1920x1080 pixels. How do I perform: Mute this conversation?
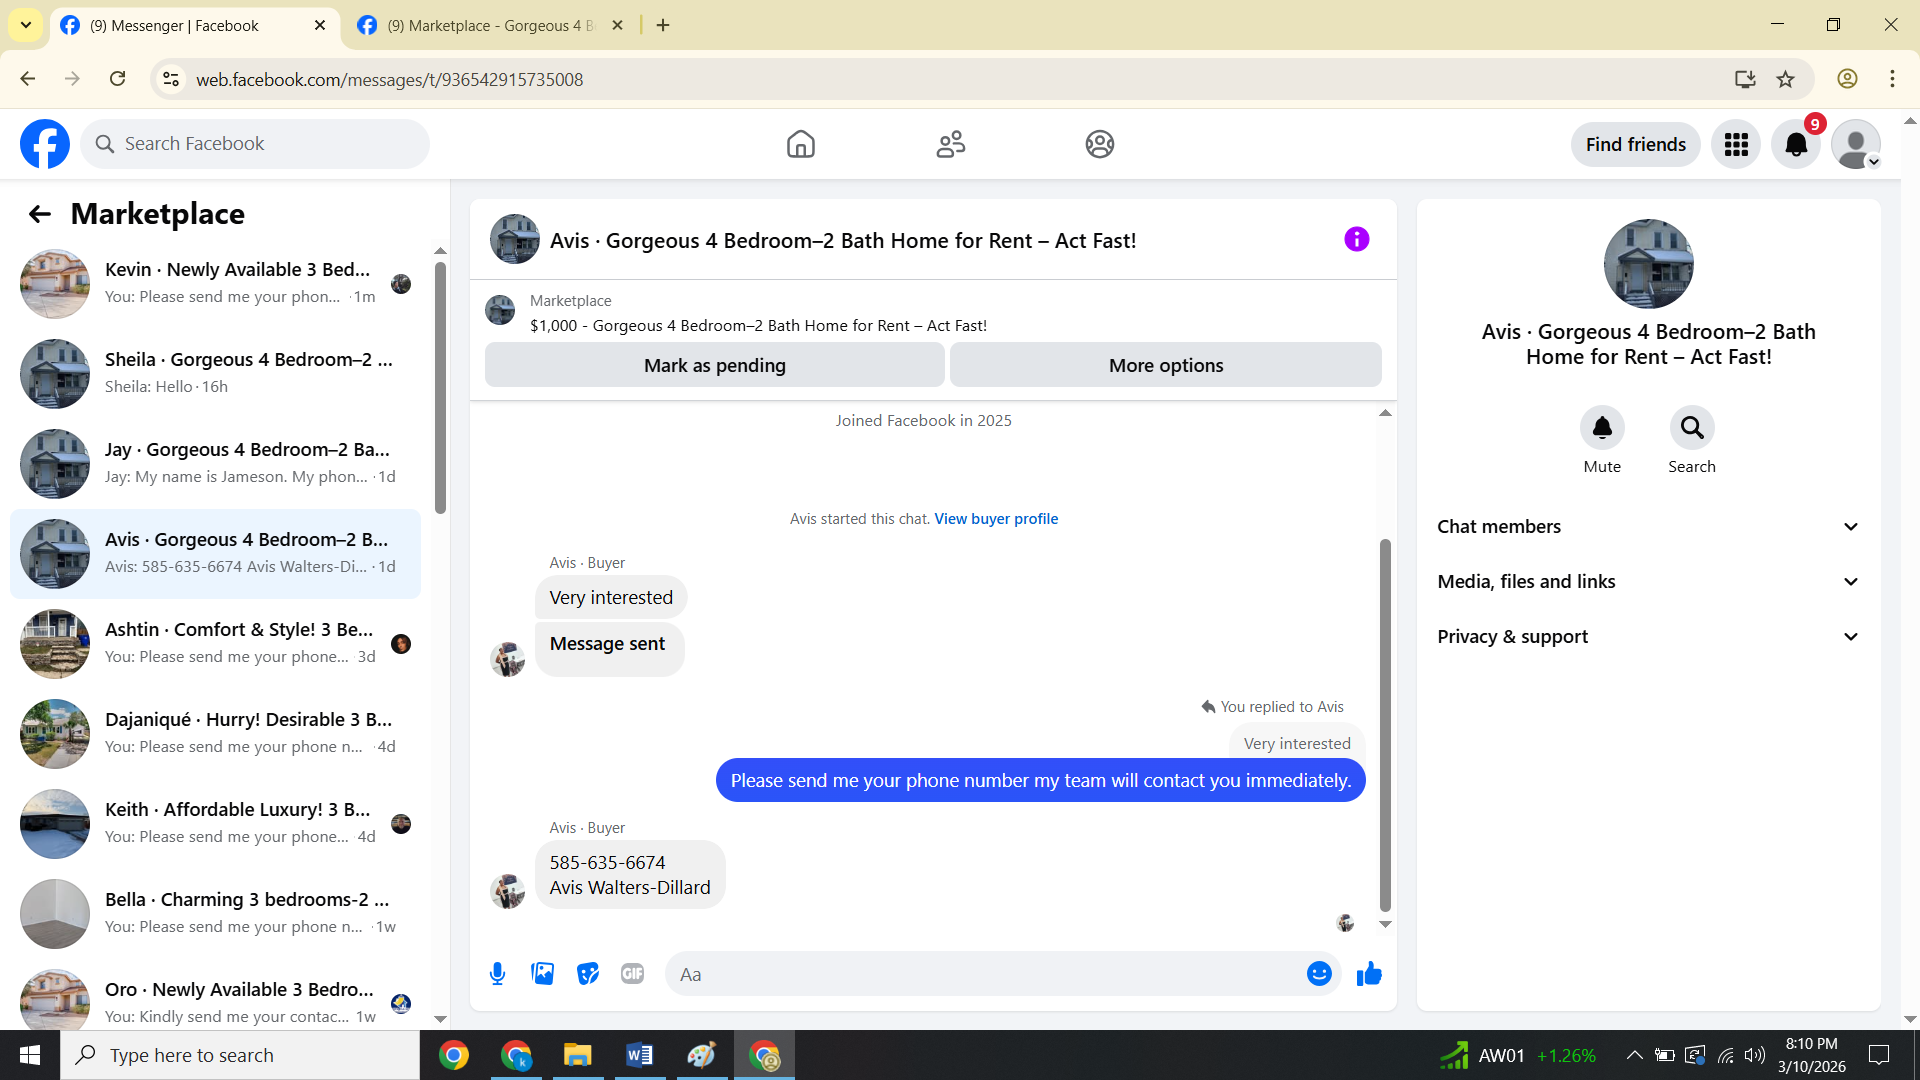(1602, 428)
